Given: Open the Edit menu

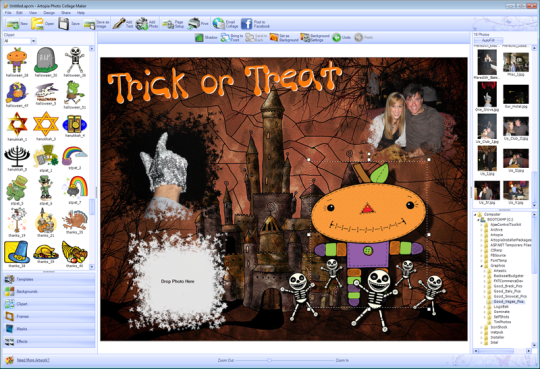Looking at the screenshot, I should (20, 13).
